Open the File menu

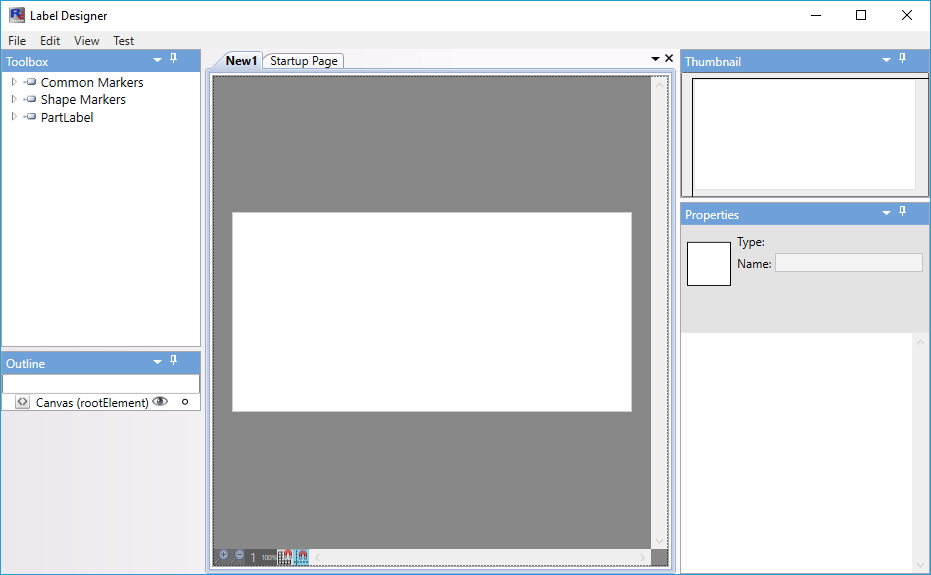(x=17, y=41)
